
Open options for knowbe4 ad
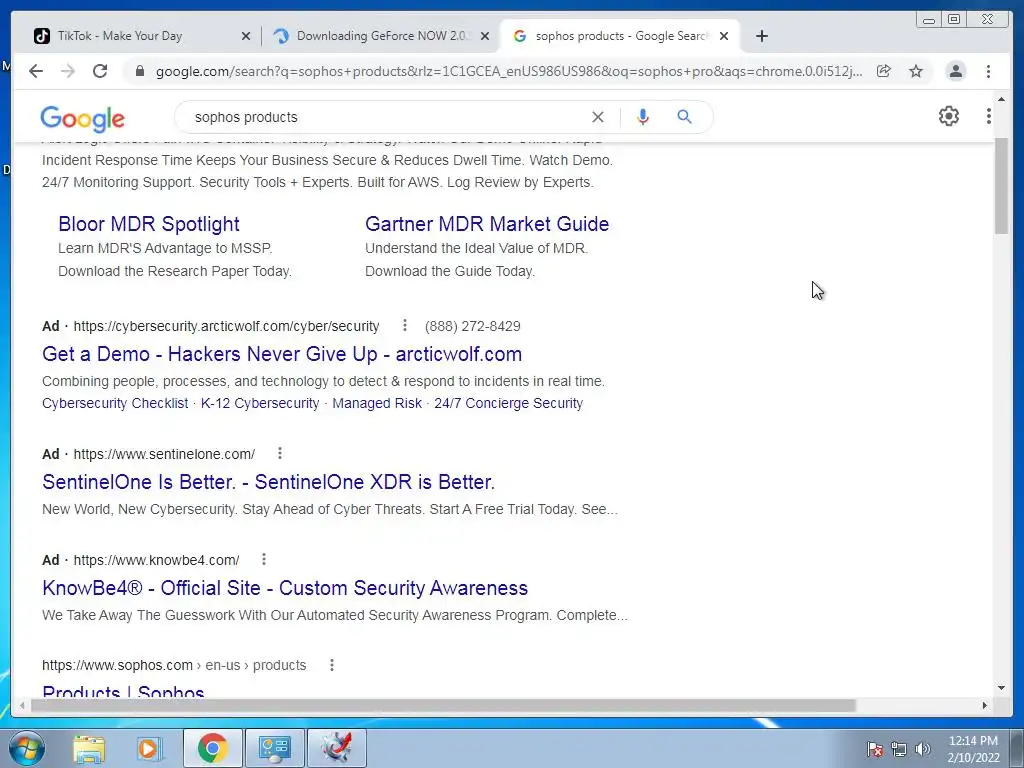tap(264, 559)
